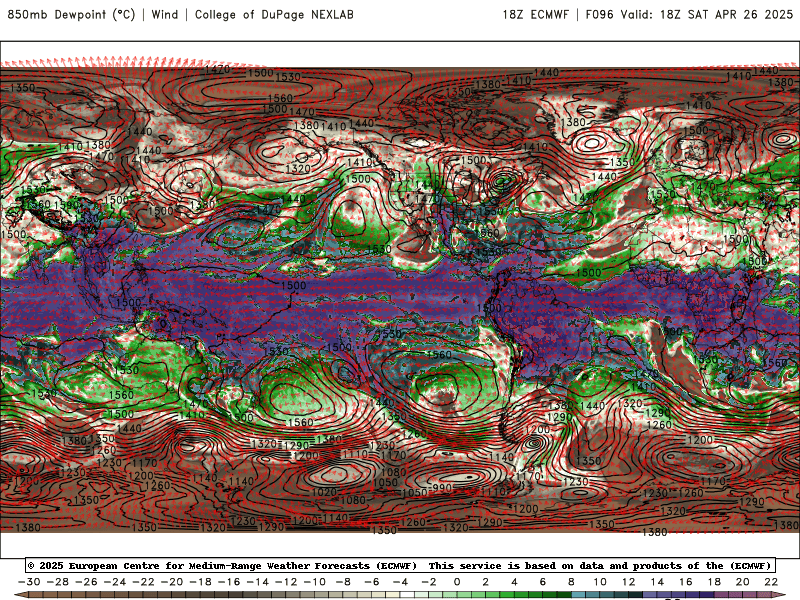Select the '18' legend value
This screenshot has width=800, height=600.
[714, 582]
